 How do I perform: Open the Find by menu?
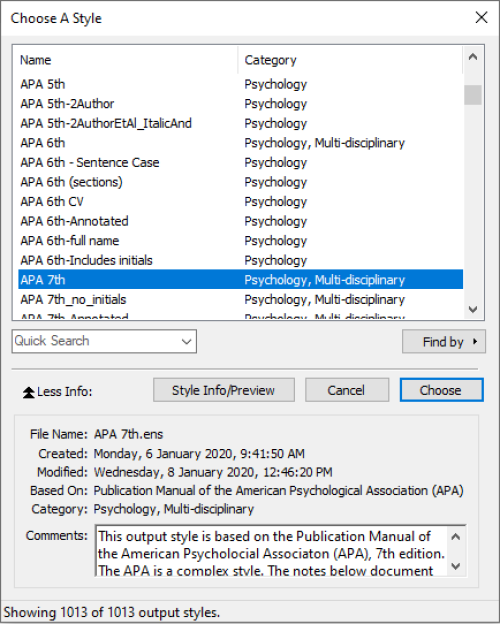pos(443,341)
